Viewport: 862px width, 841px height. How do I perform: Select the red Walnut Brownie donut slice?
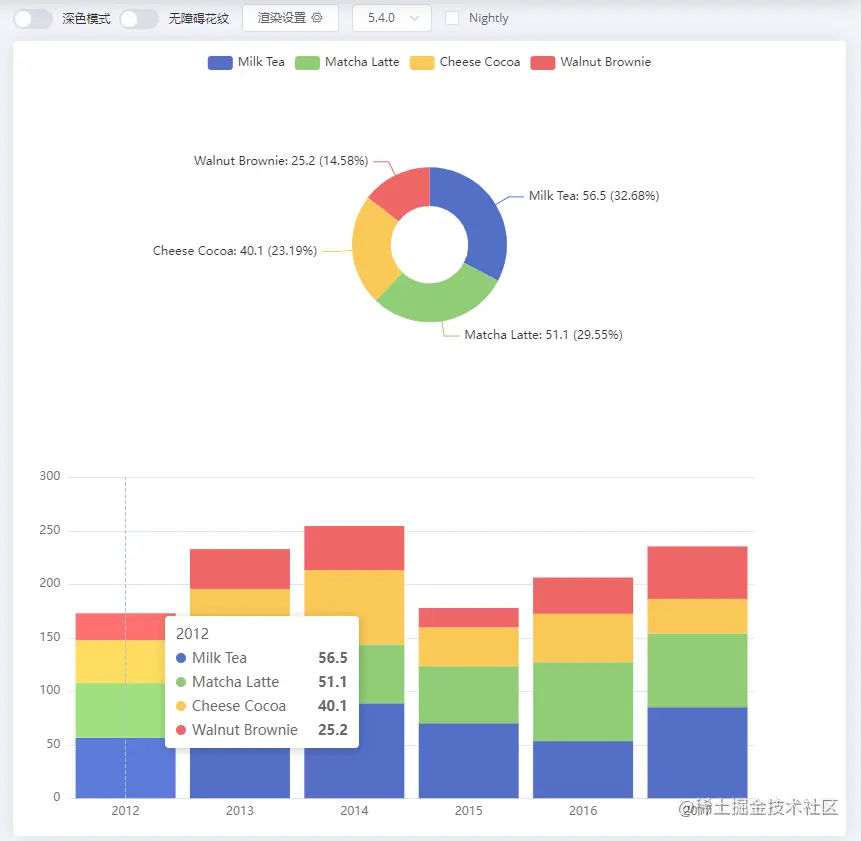tap(404, 190)
